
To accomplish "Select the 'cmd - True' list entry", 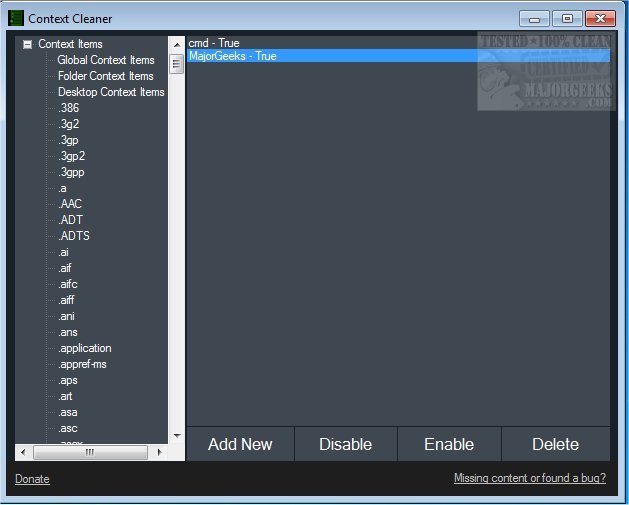I will (x=398, y=43).
